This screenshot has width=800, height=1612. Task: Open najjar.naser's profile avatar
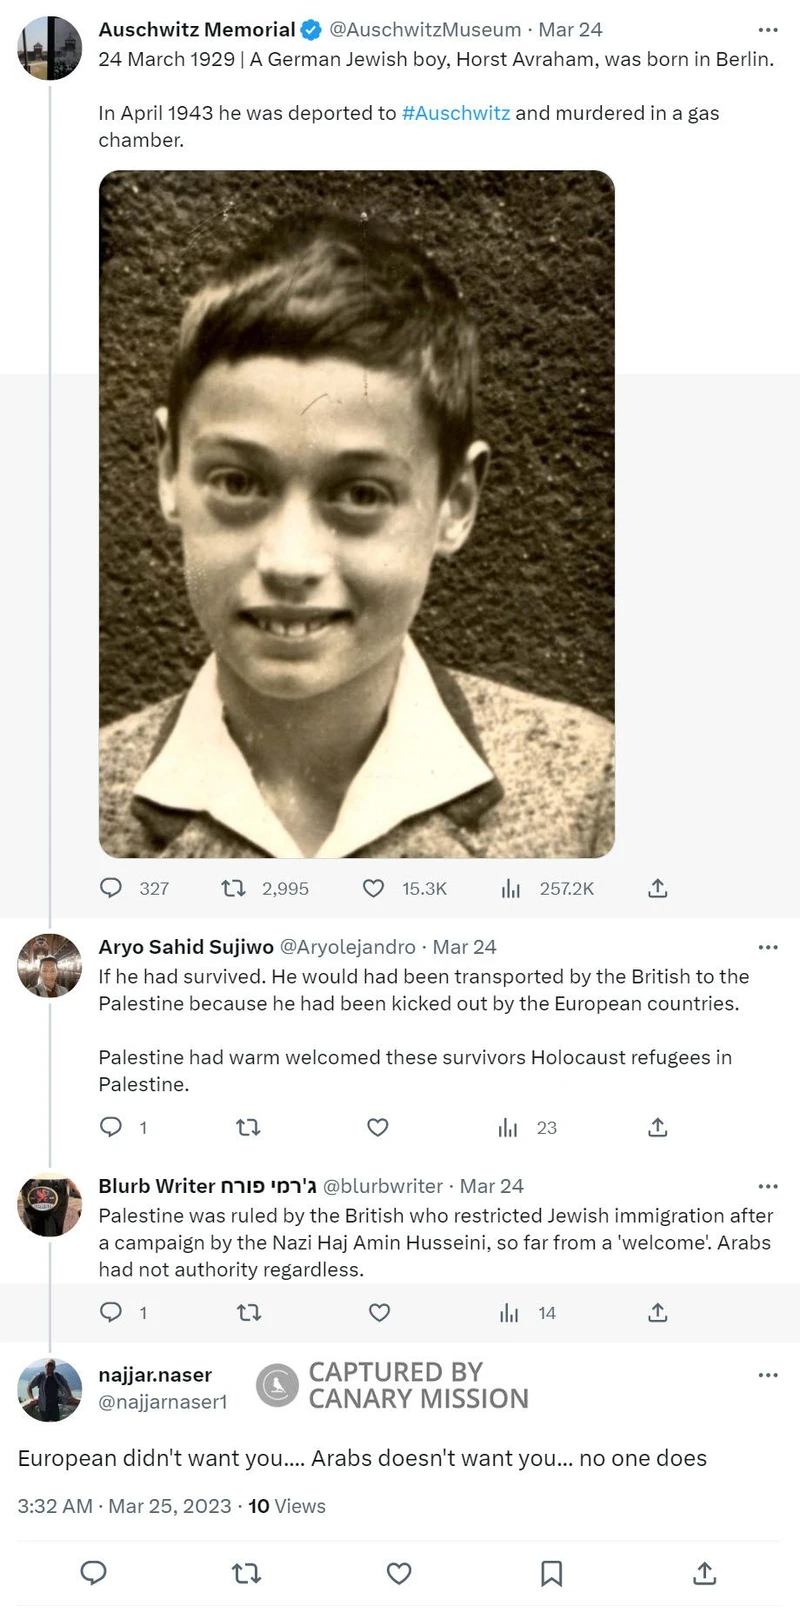coord(50,1389)
